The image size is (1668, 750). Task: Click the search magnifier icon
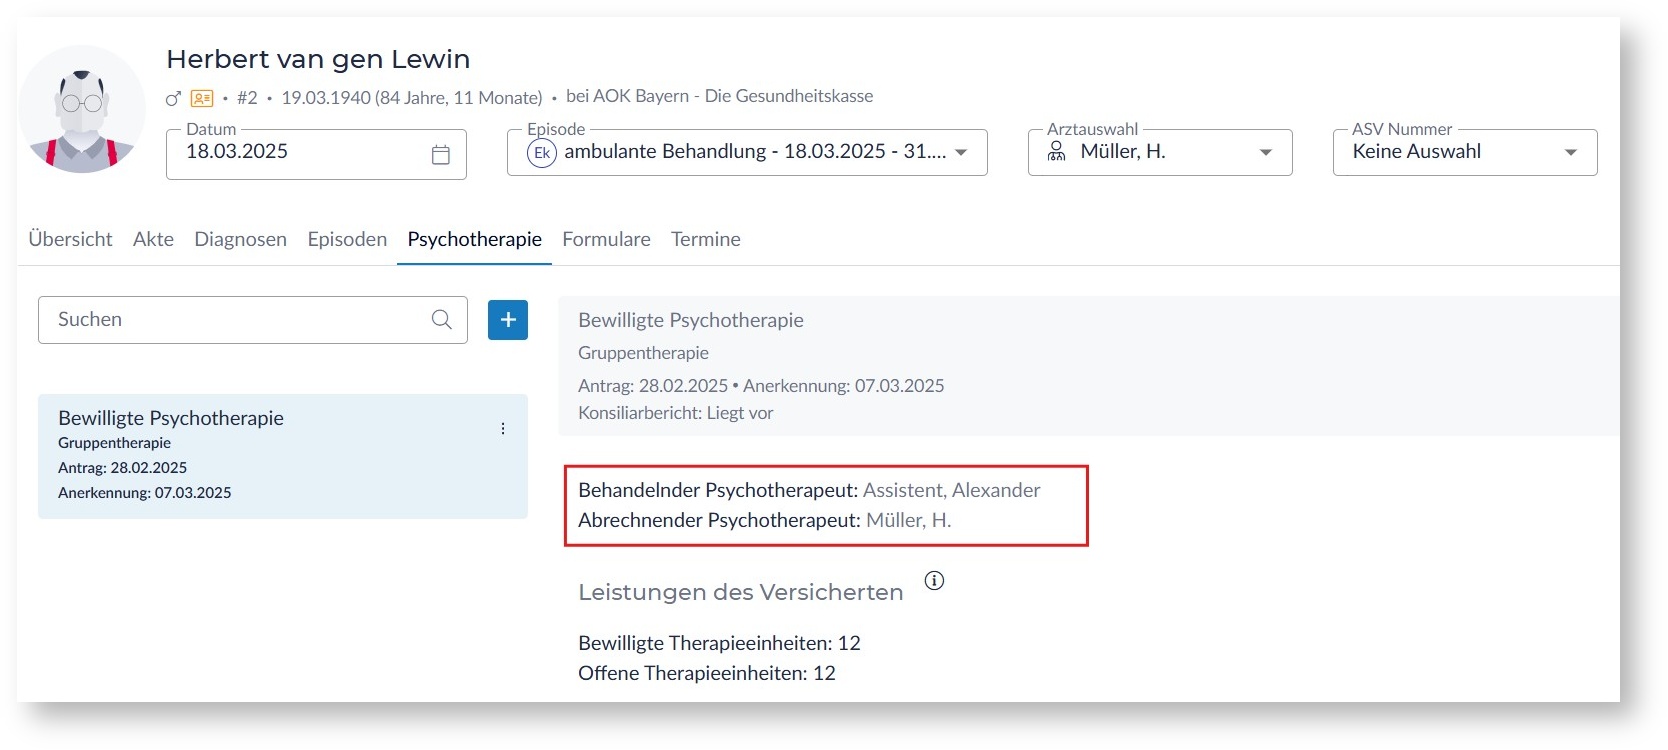[x=441, y=320]
